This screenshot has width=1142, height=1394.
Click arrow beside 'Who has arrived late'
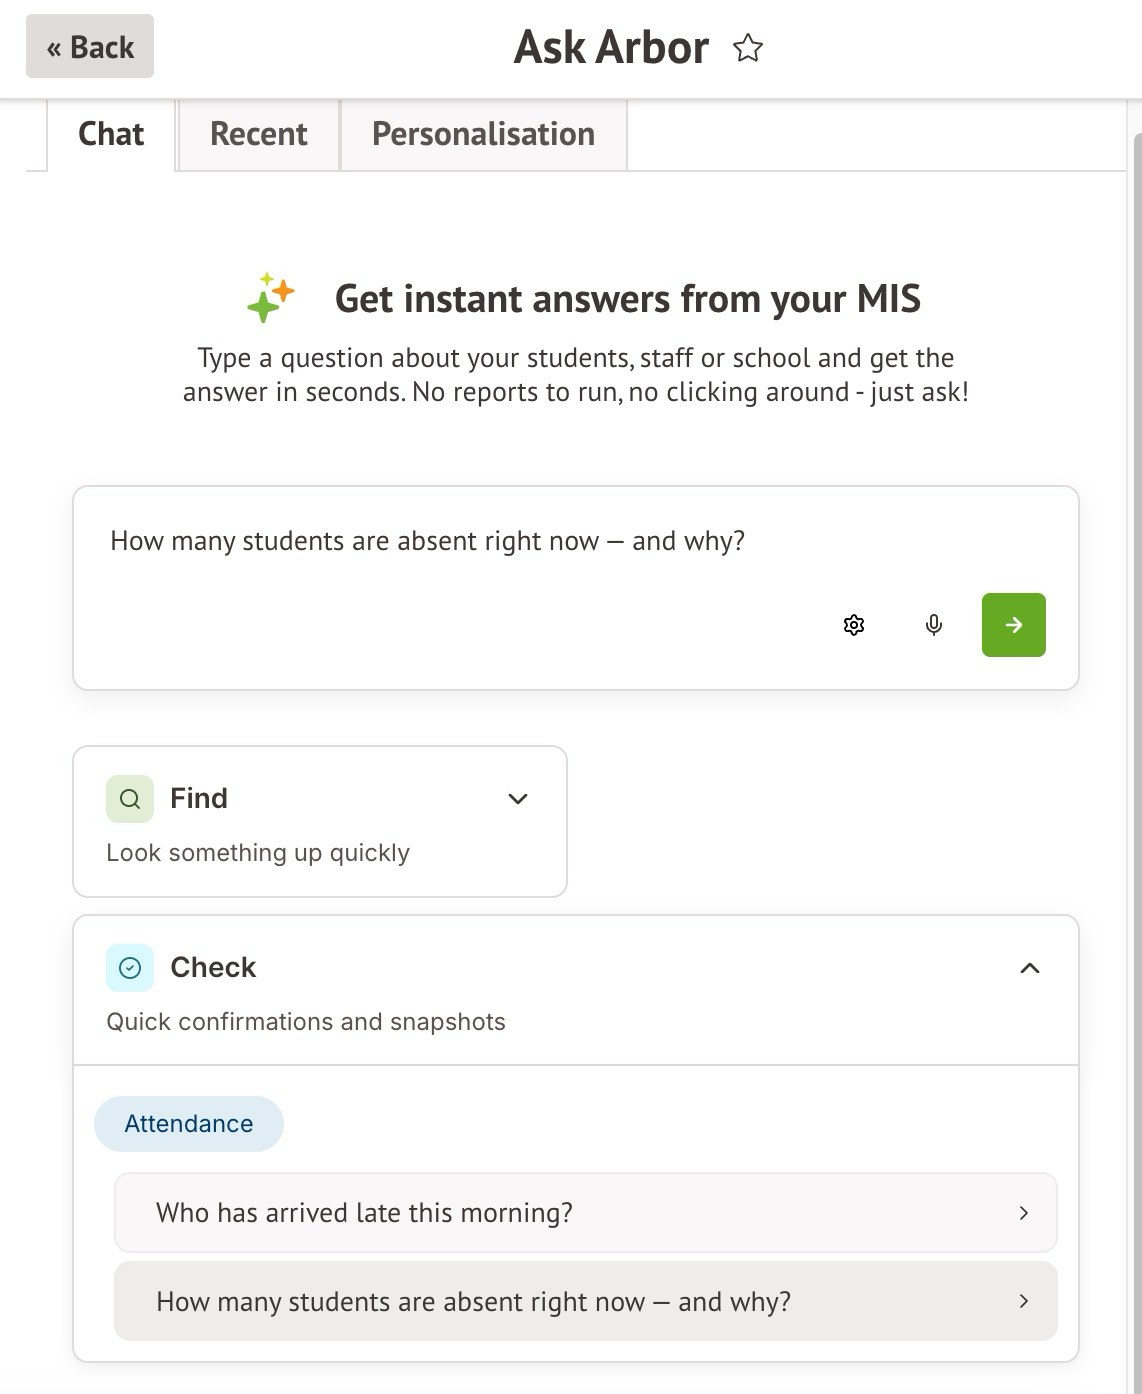(1023, 1213)
